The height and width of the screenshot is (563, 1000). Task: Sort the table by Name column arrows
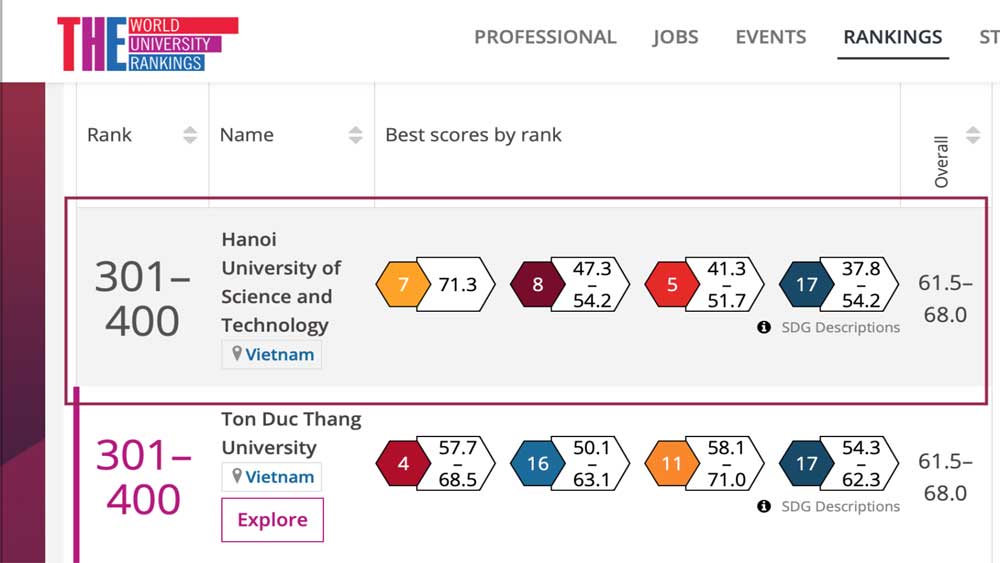pyautogui.click(x=355, y=135)
